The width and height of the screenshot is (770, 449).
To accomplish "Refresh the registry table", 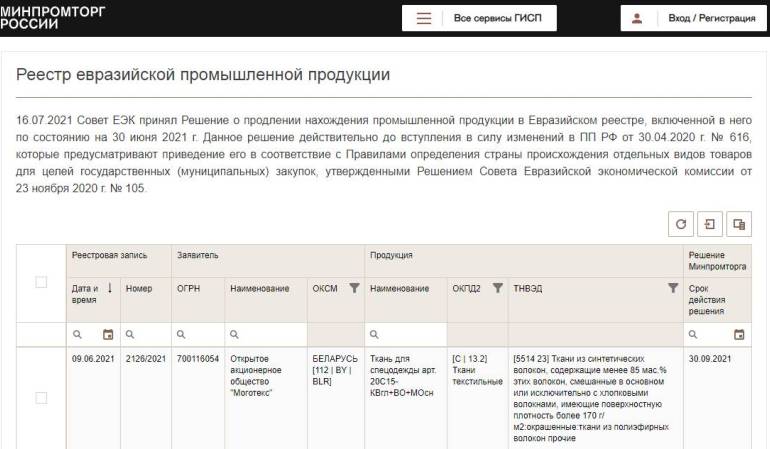I will tap(681, 224).
